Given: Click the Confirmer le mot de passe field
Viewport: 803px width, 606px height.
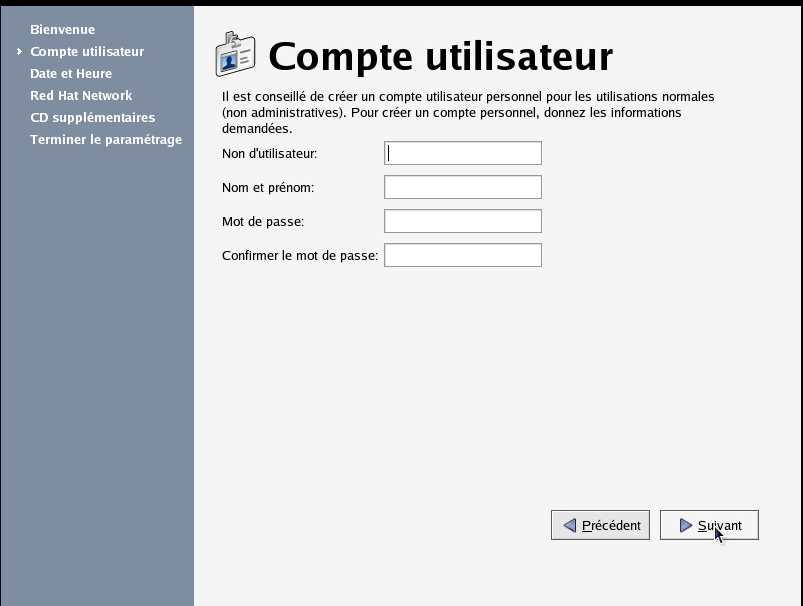Looking at the screenshot, I should (463, 255).
